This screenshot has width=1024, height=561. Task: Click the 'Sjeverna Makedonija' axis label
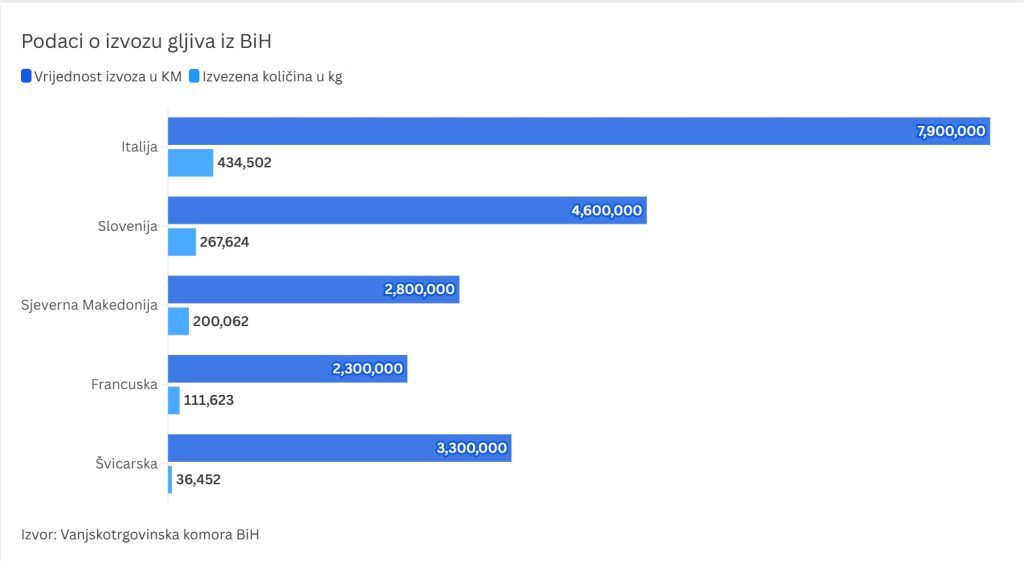click(x=90, y=305)
